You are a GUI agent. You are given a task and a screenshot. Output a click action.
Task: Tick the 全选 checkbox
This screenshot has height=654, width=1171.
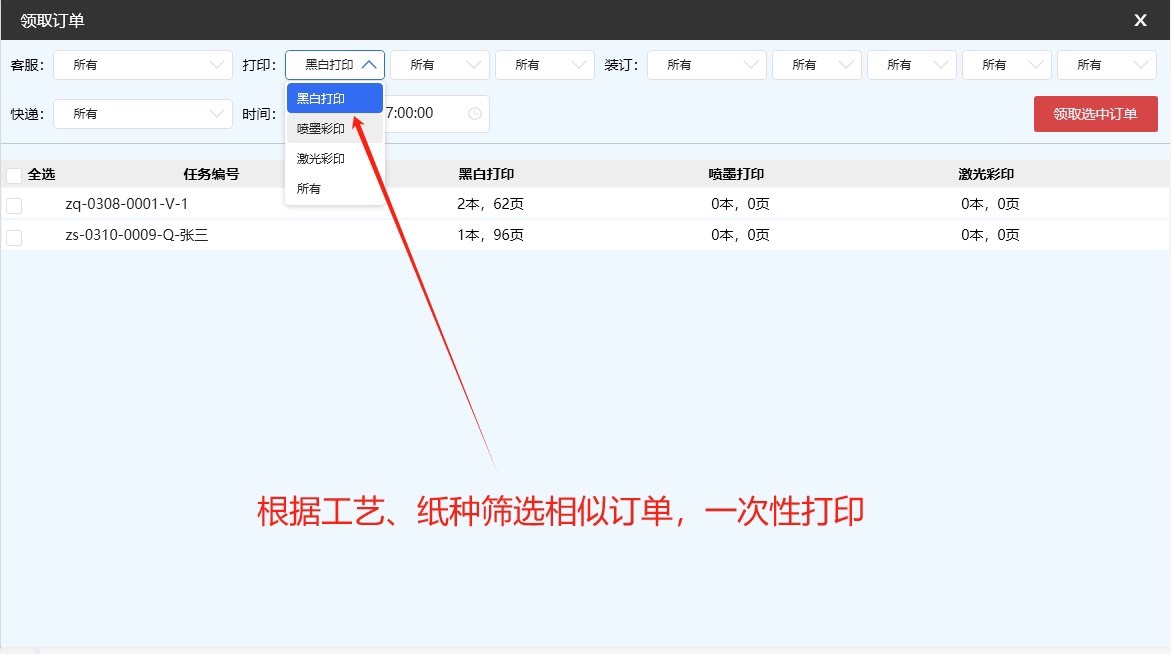click(x=14, y=175)
